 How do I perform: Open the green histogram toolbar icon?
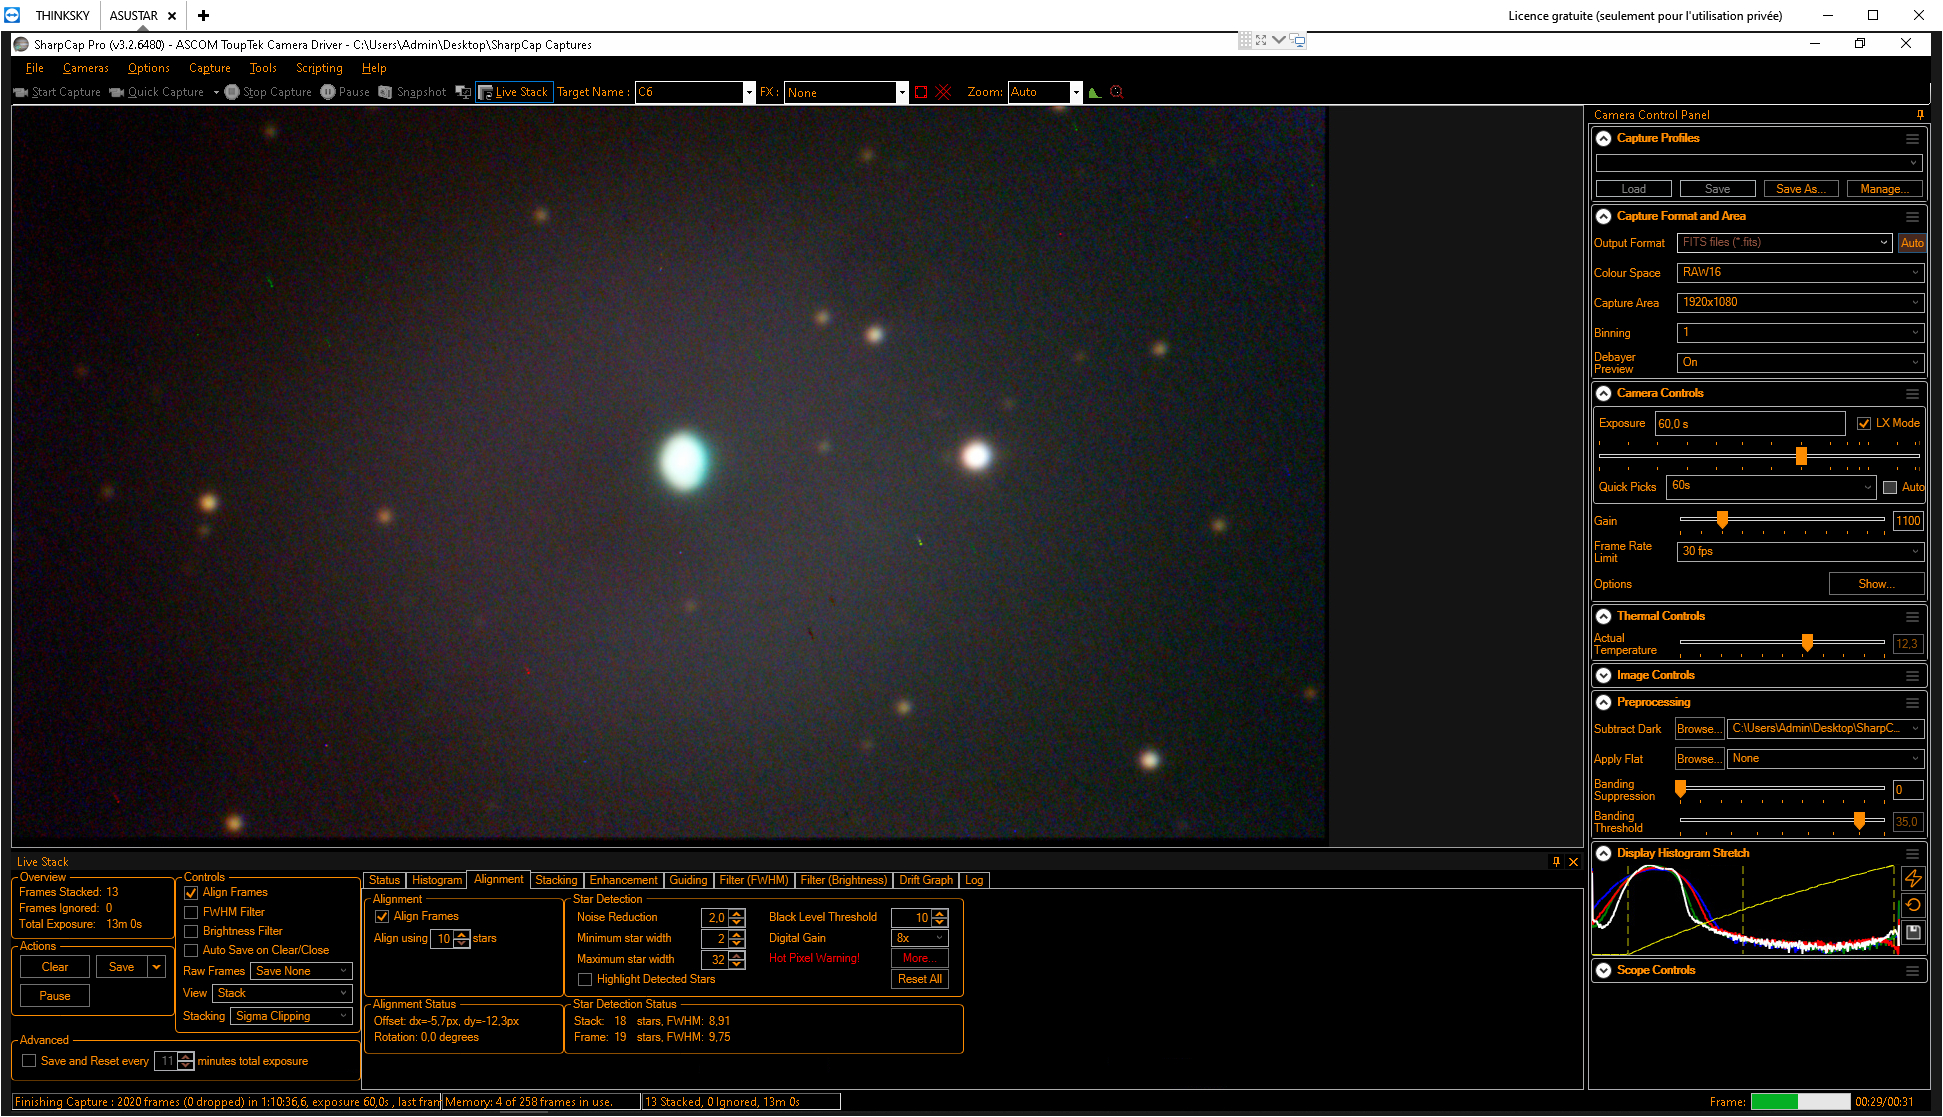(1095, 92)
